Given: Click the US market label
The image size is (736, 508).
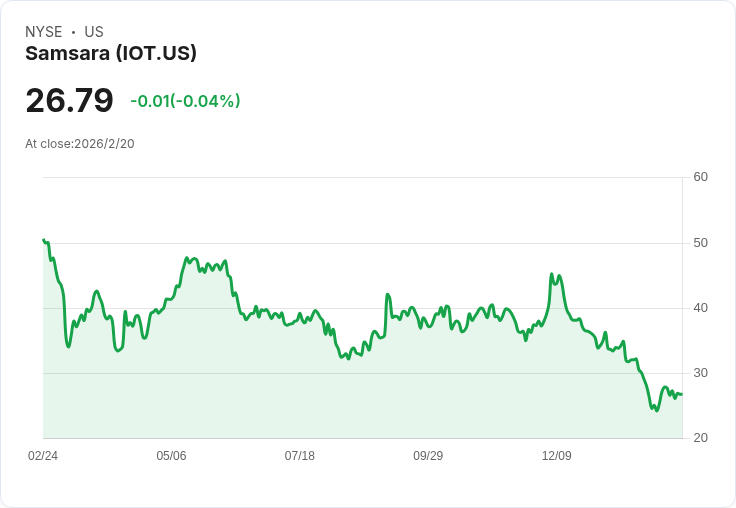Looking at the screenshot, I should [x=94, y=32].
